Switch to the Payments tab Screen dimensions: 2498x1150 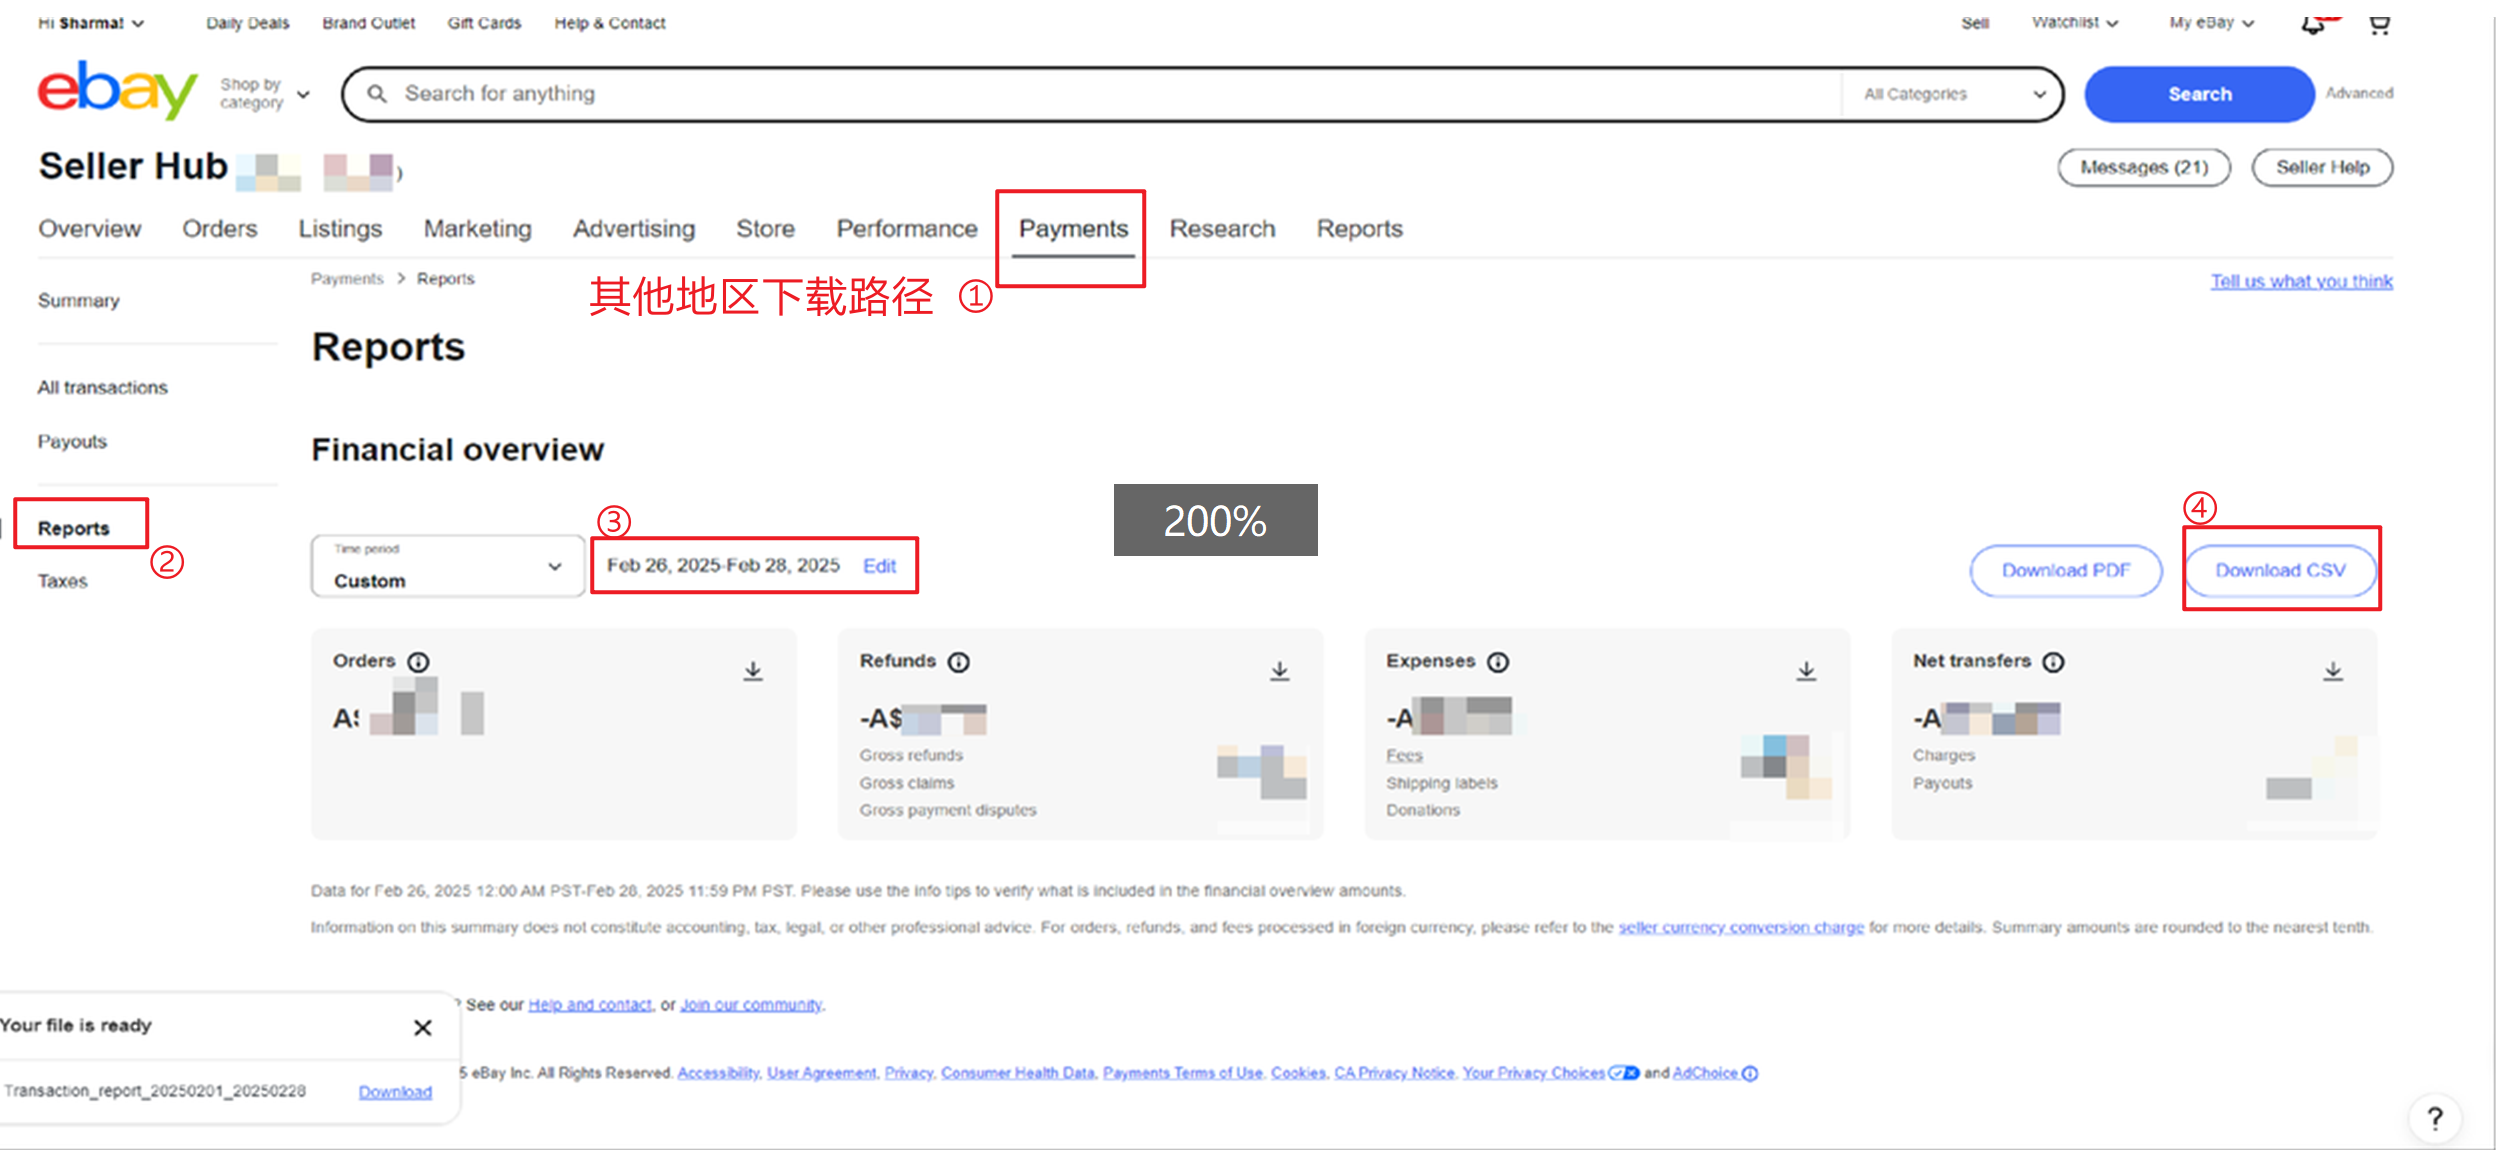1073,229
